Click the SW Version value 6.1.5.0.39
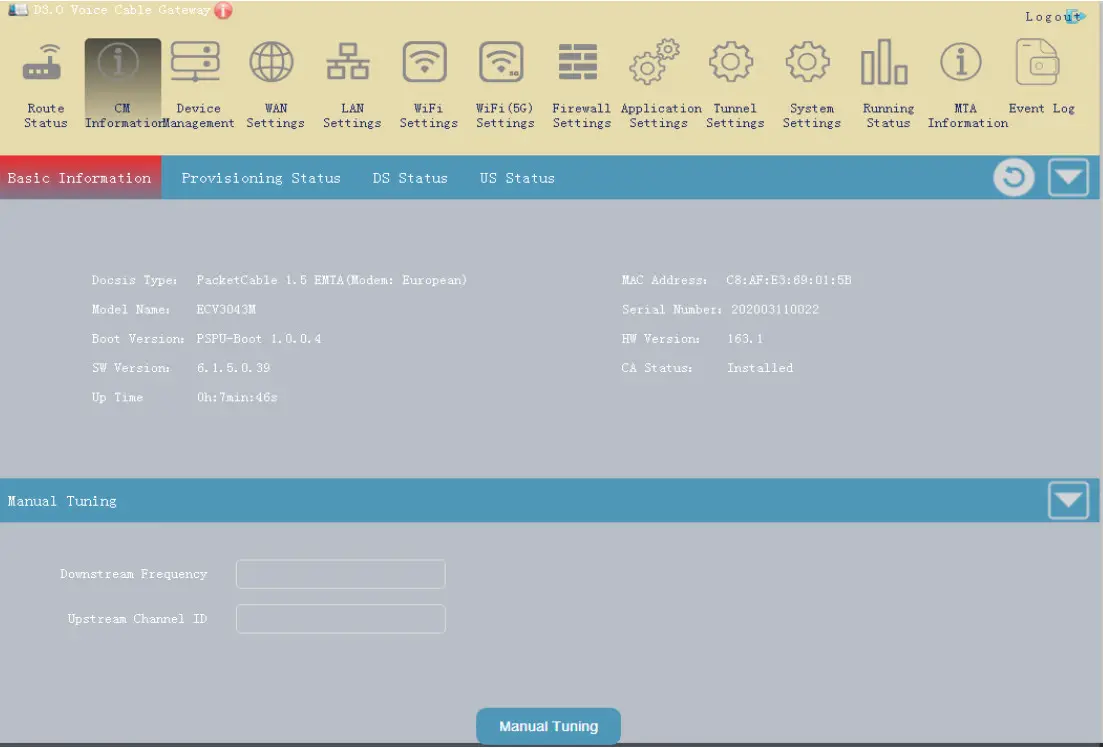This screenshot has height=748, width=1103. [x=233, y=368]
